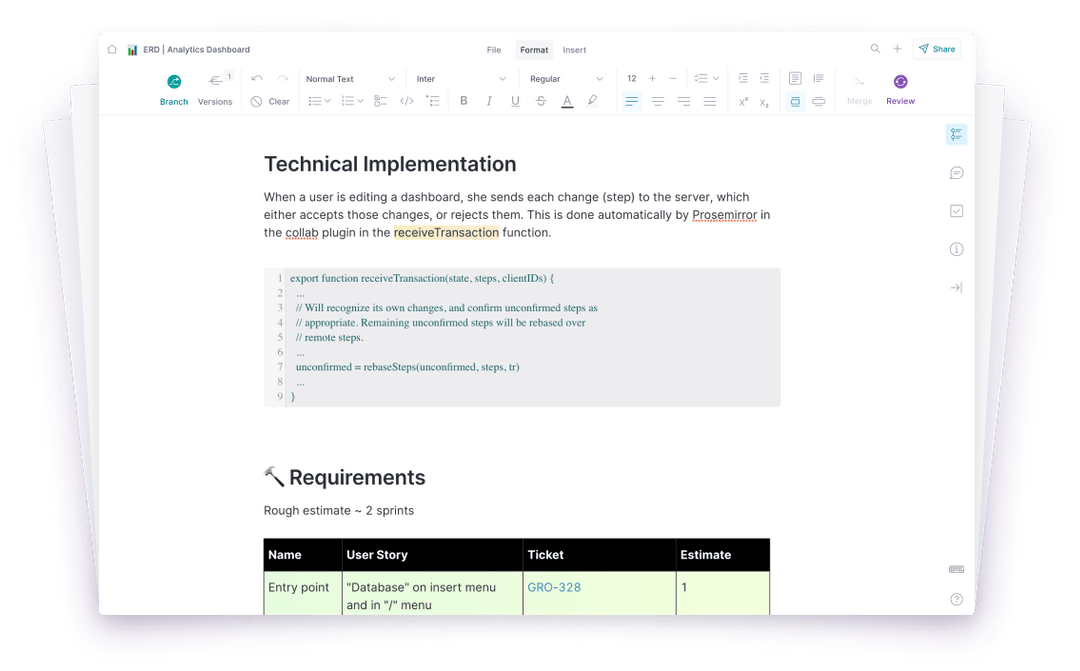This screenshot has height=671, width=1080.
Task: Increase indent
Action: pyautogui.click(x=742, y=79)
